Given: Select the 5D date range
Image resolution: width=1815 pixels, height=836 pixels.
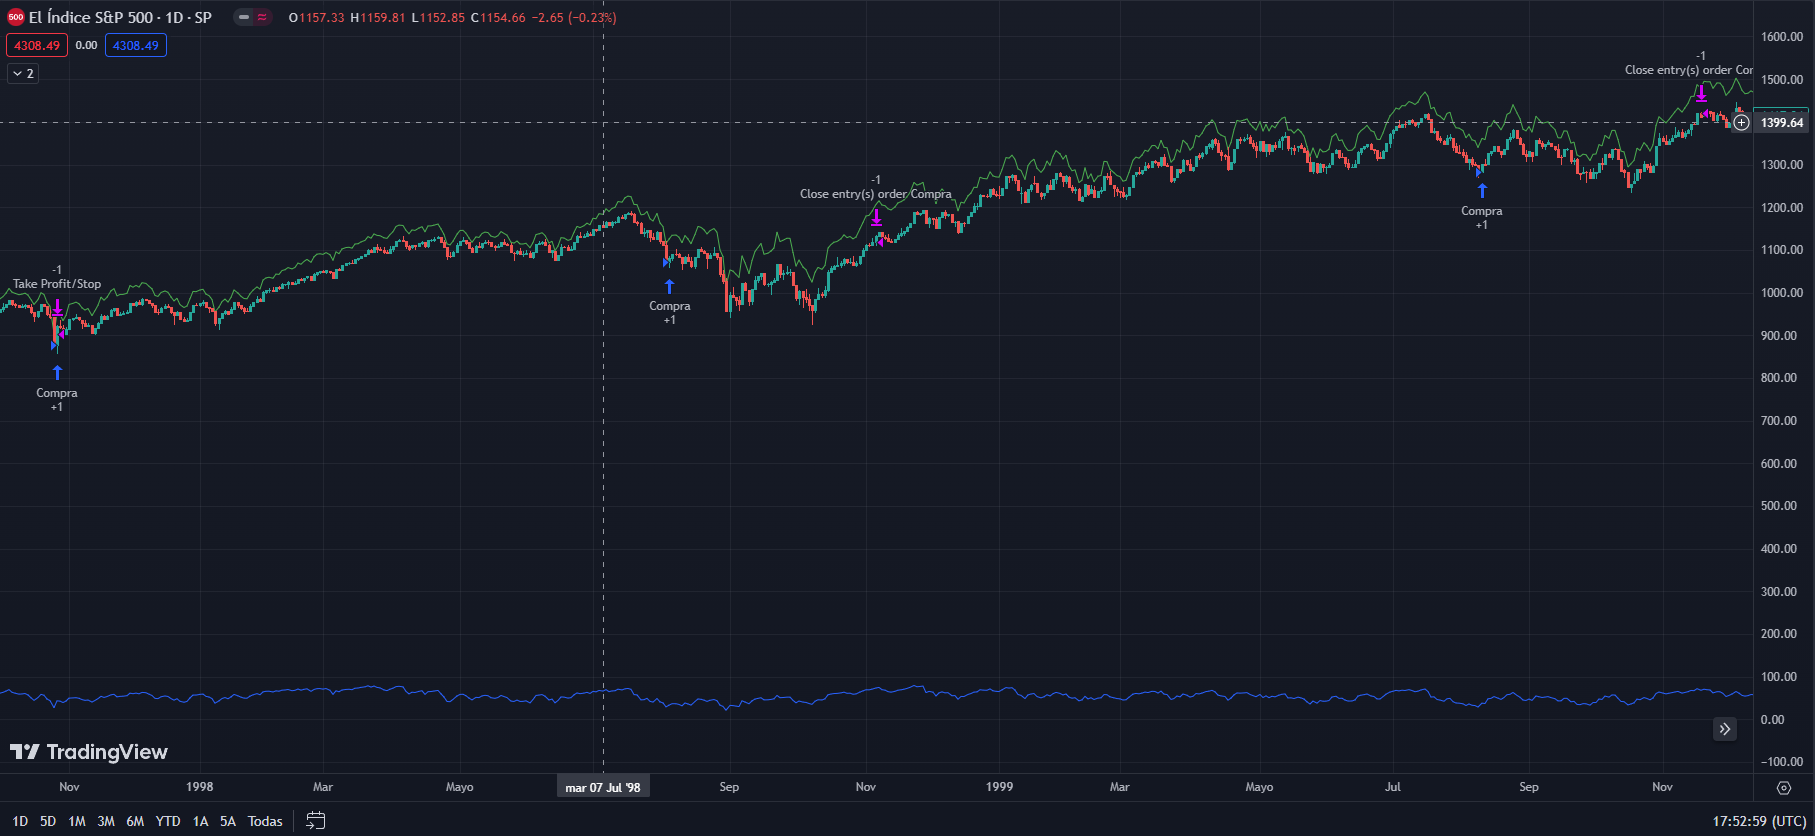Looking at the screenshot, I should [x=48, y=821].
